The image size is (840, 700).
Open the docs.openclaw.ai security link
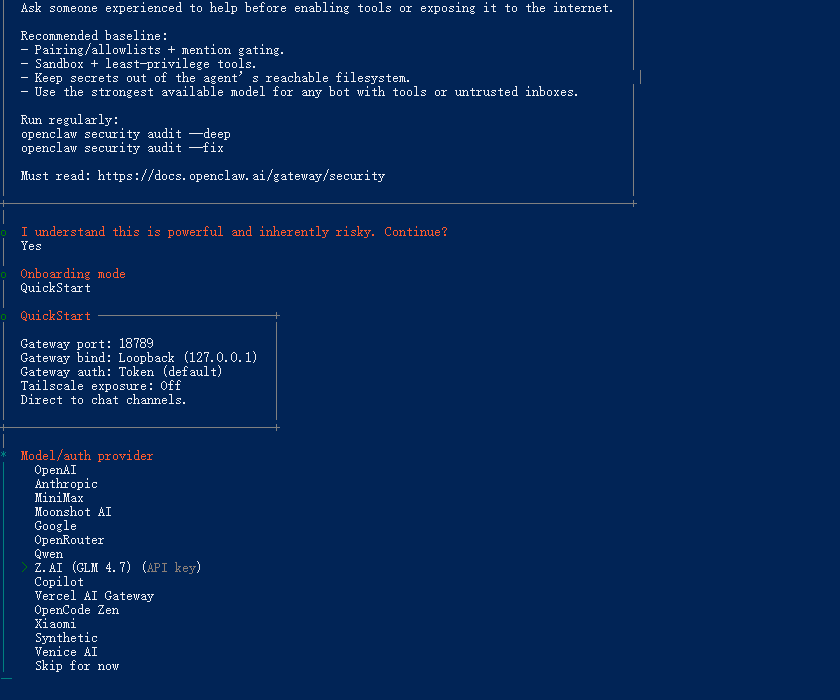coord(241,176)
